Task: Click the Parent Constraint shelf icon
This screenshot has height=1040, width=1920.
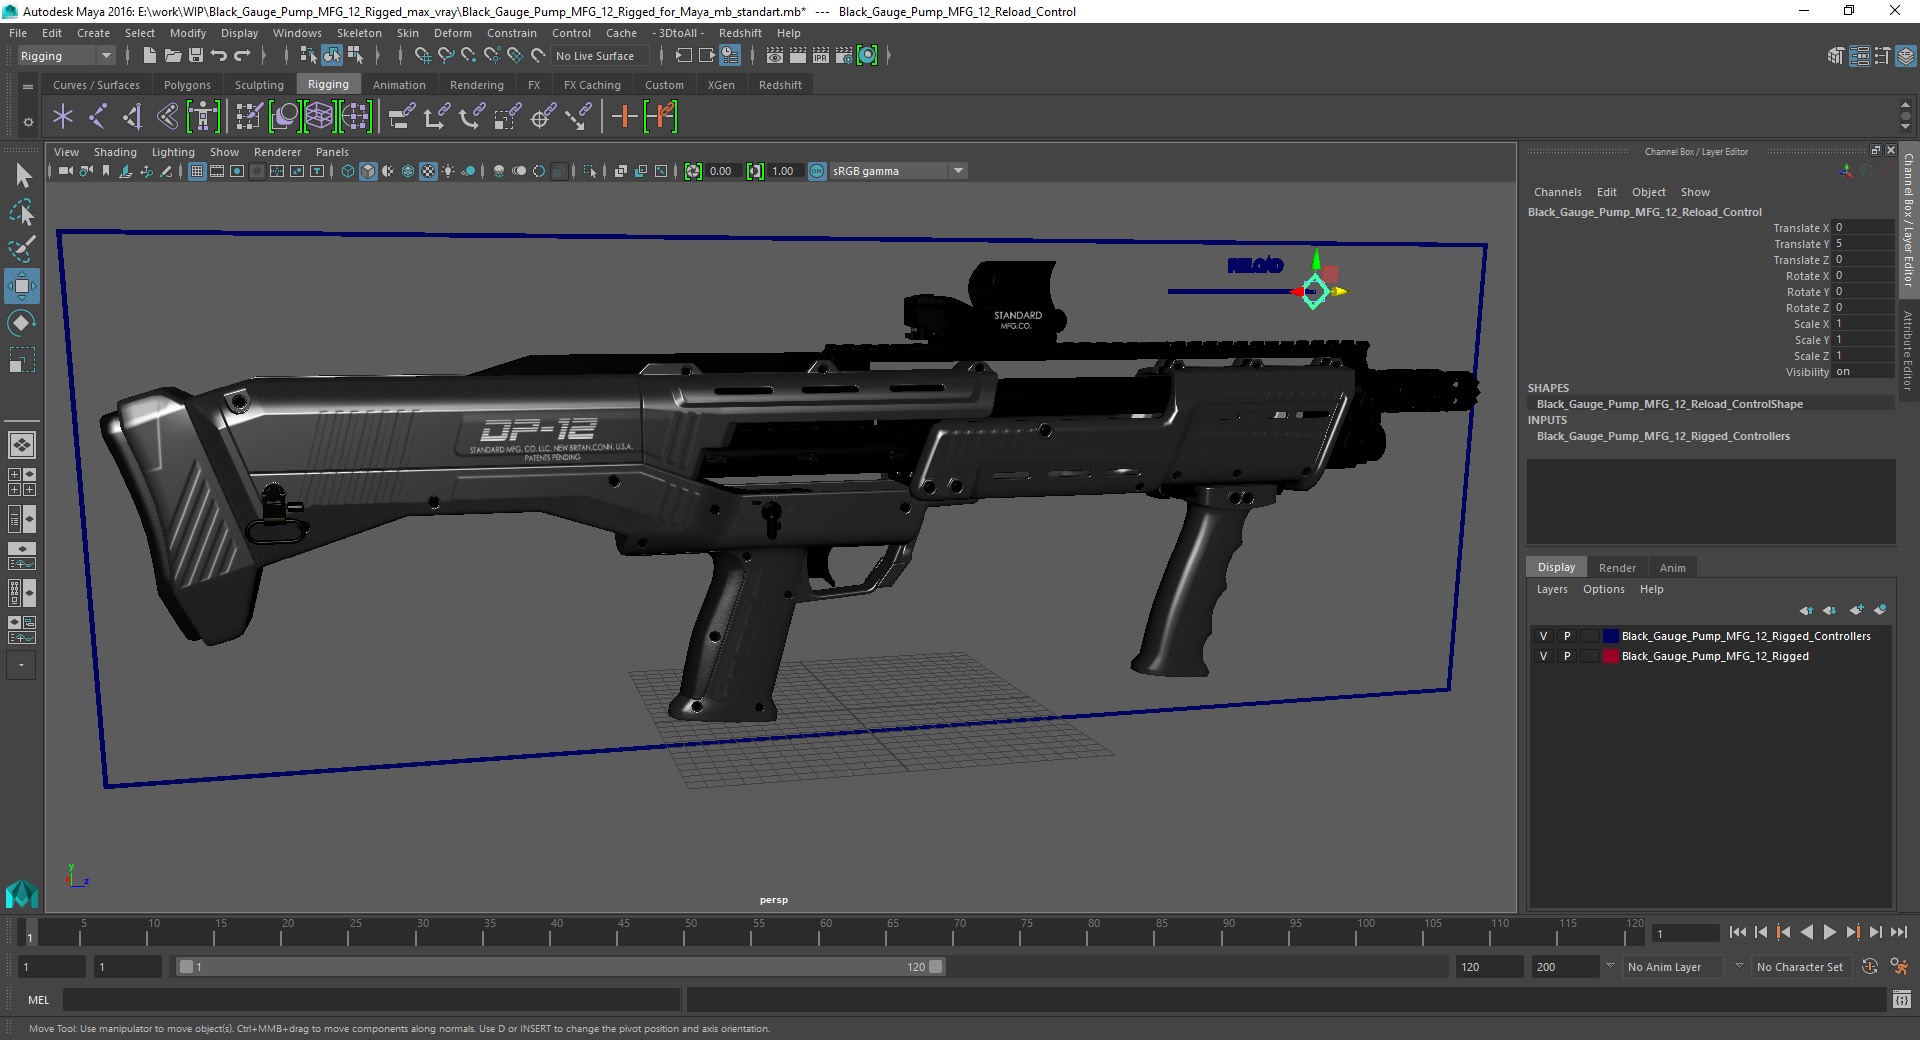Action: tap(401, 117)
